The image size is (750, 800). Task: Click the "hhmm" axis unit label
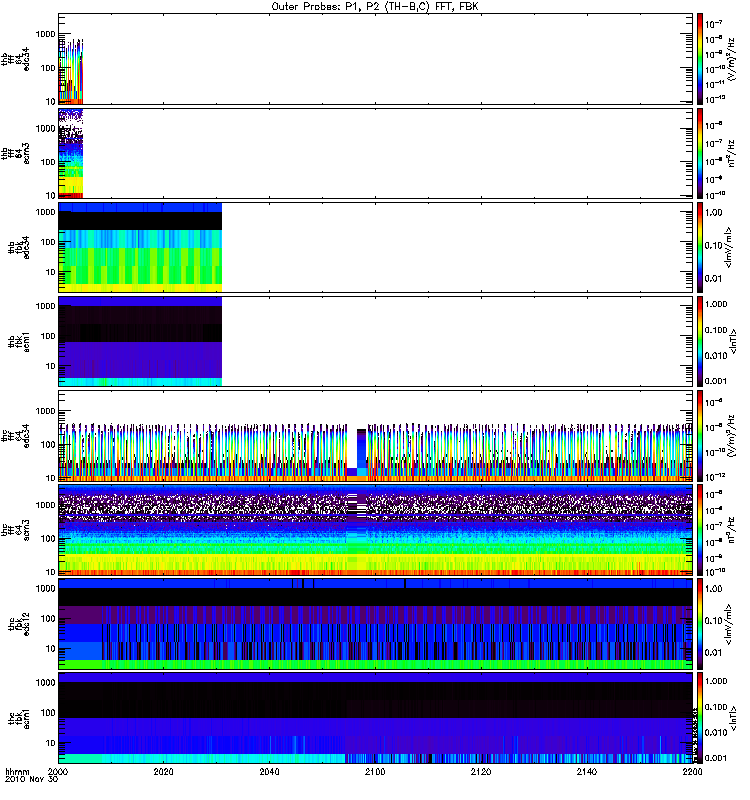pos(17,772)
